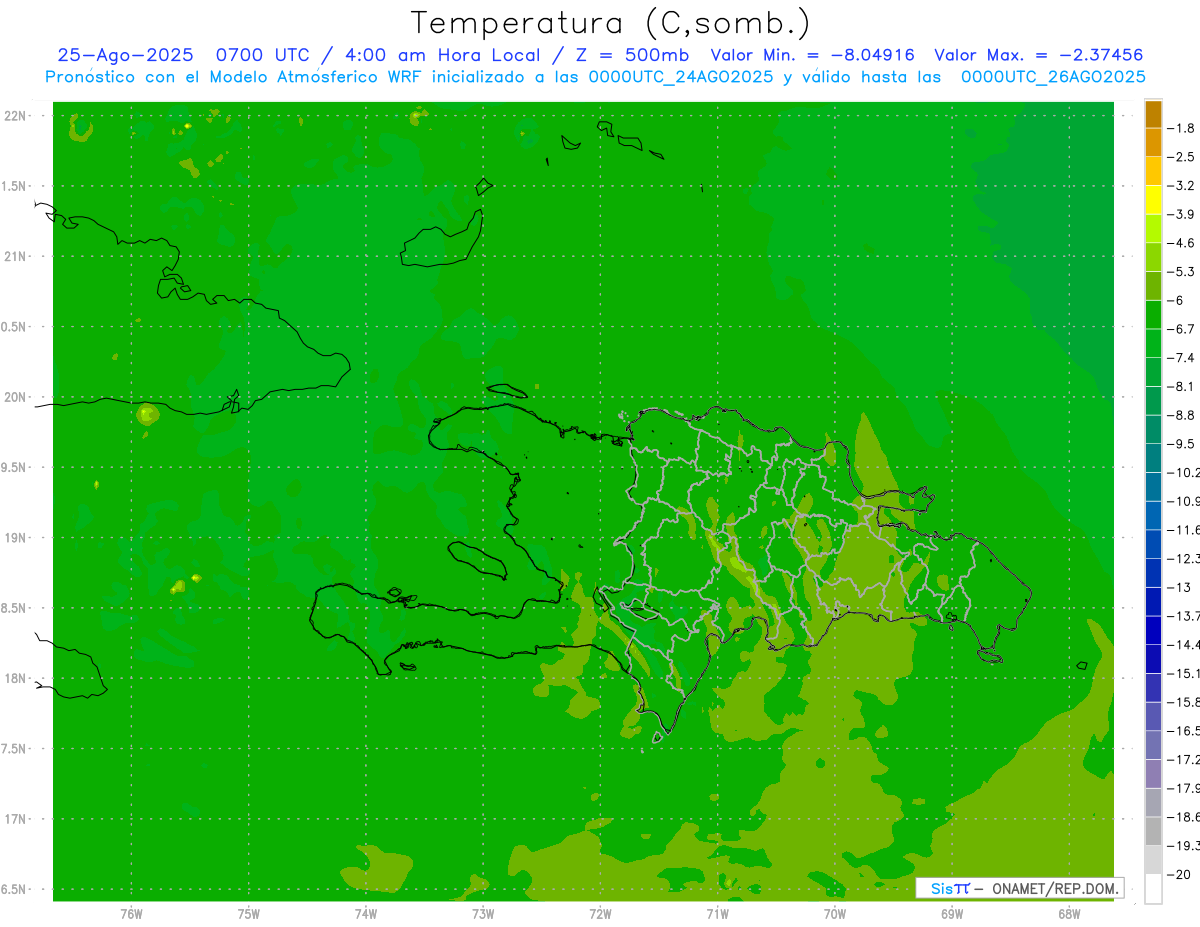Click the "72W" longitude axis label
This screenshot has height=927, width=1200.
(x=600, y=914)
